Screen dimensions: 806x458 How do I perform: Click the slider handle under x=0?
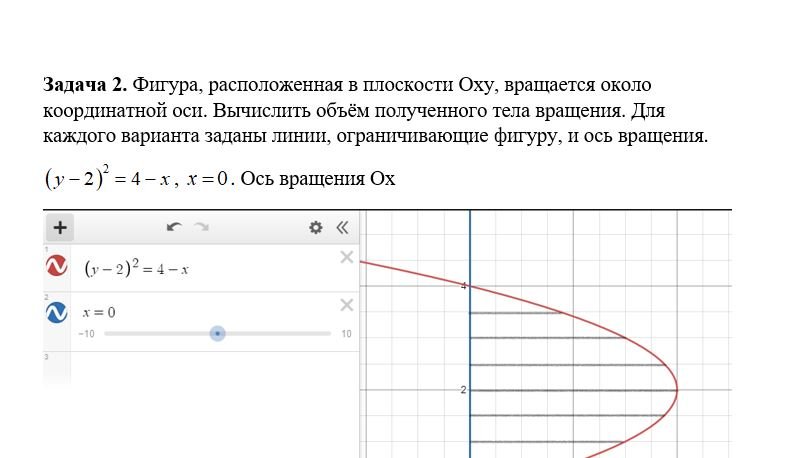point(217,333)
